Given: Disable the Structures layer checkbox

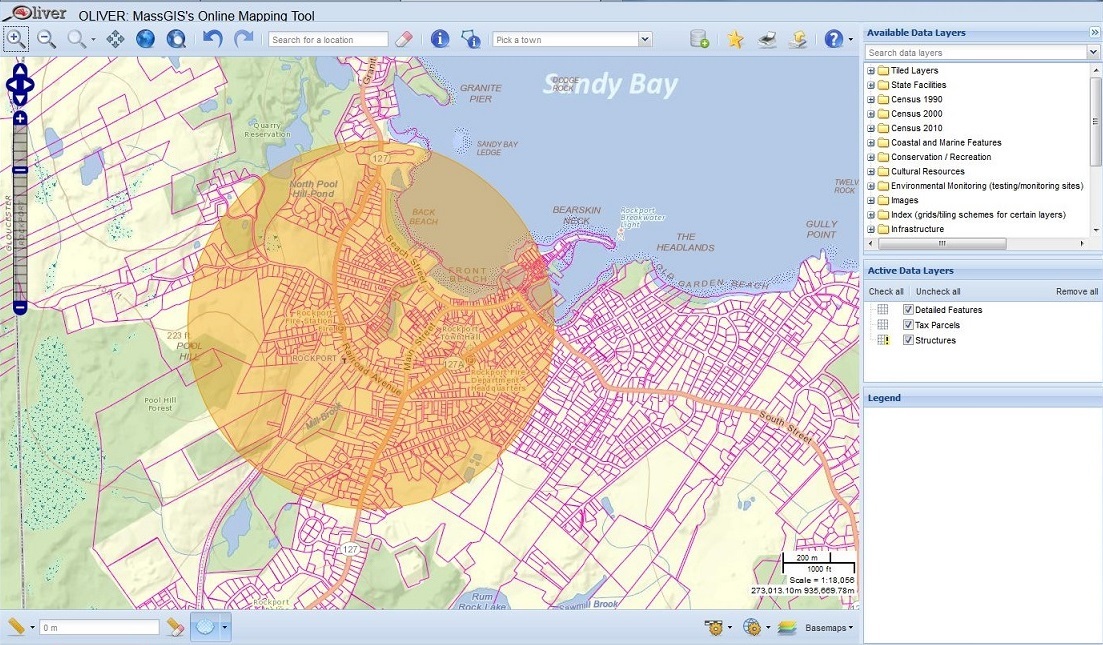Looking at the screenshot, I should (x=908, y=340).
